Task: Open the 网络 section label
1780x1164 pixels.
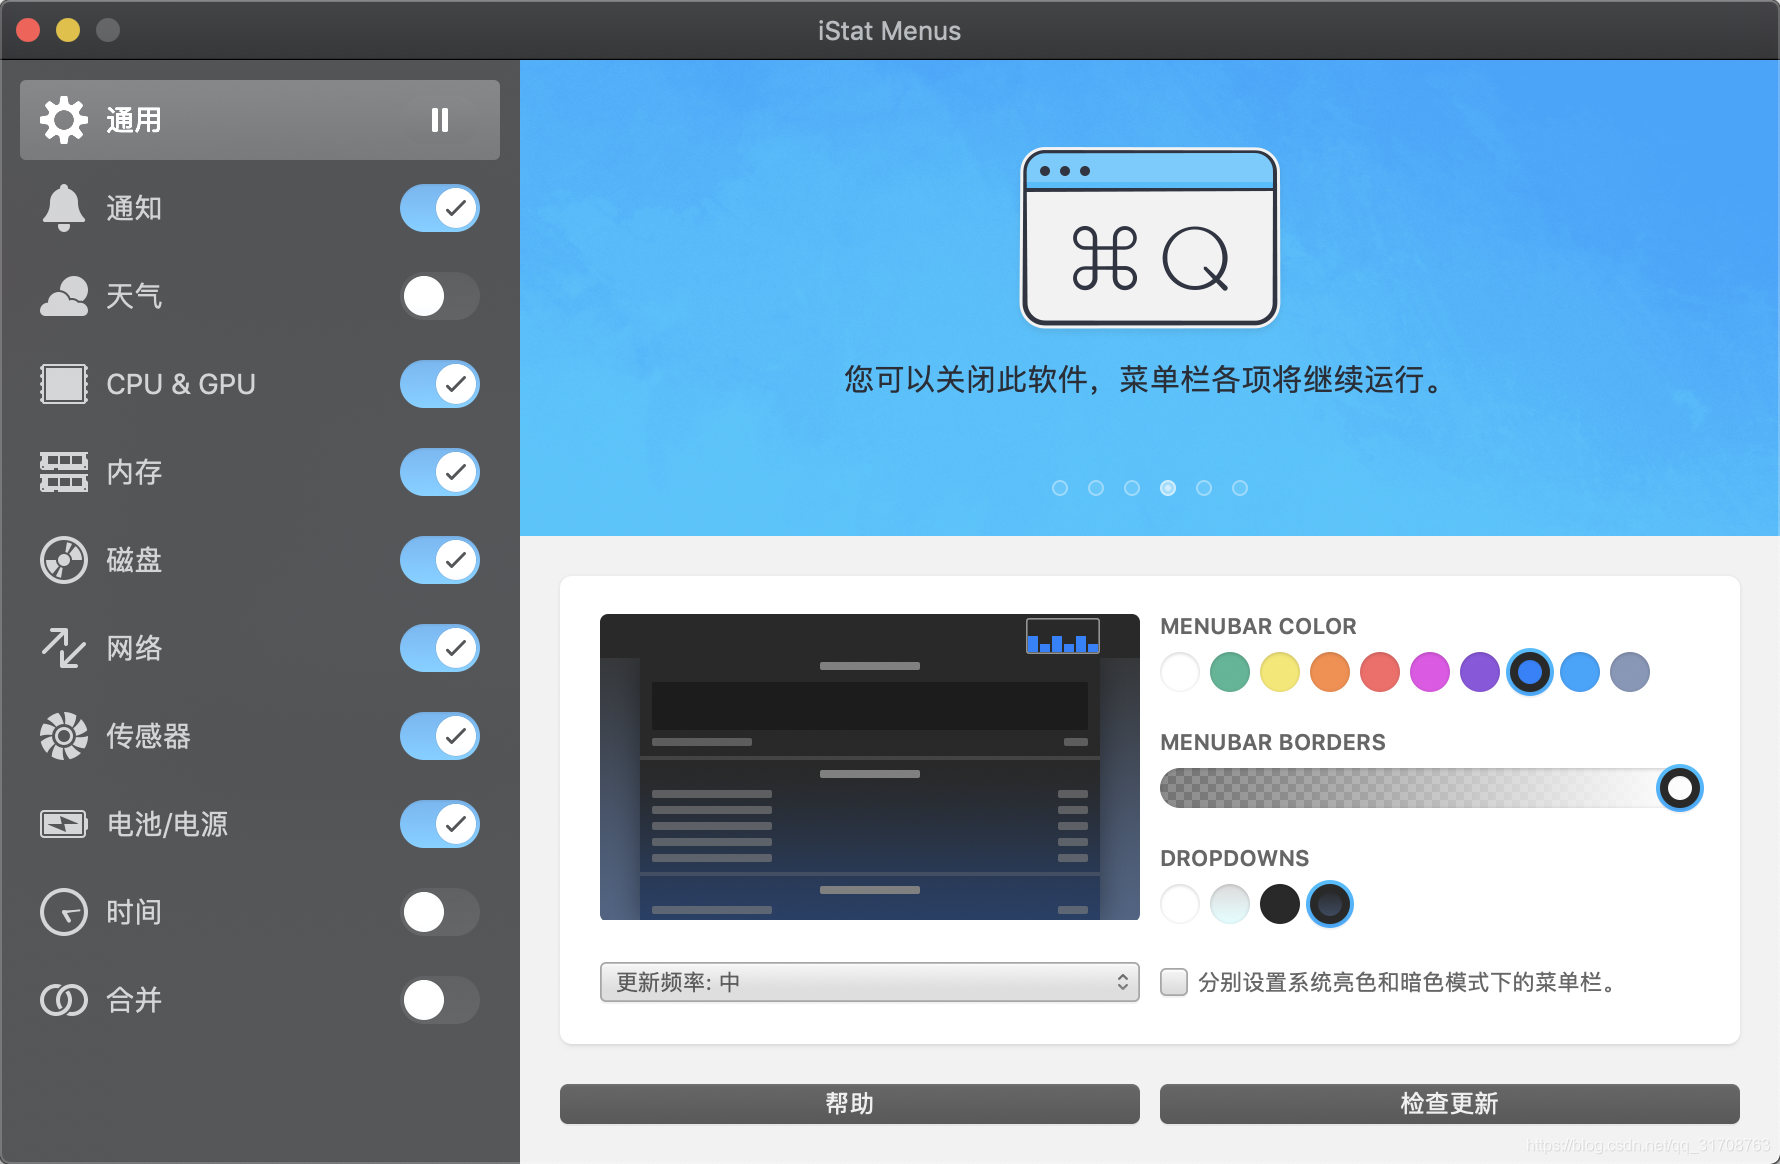Action: point(134,648)
